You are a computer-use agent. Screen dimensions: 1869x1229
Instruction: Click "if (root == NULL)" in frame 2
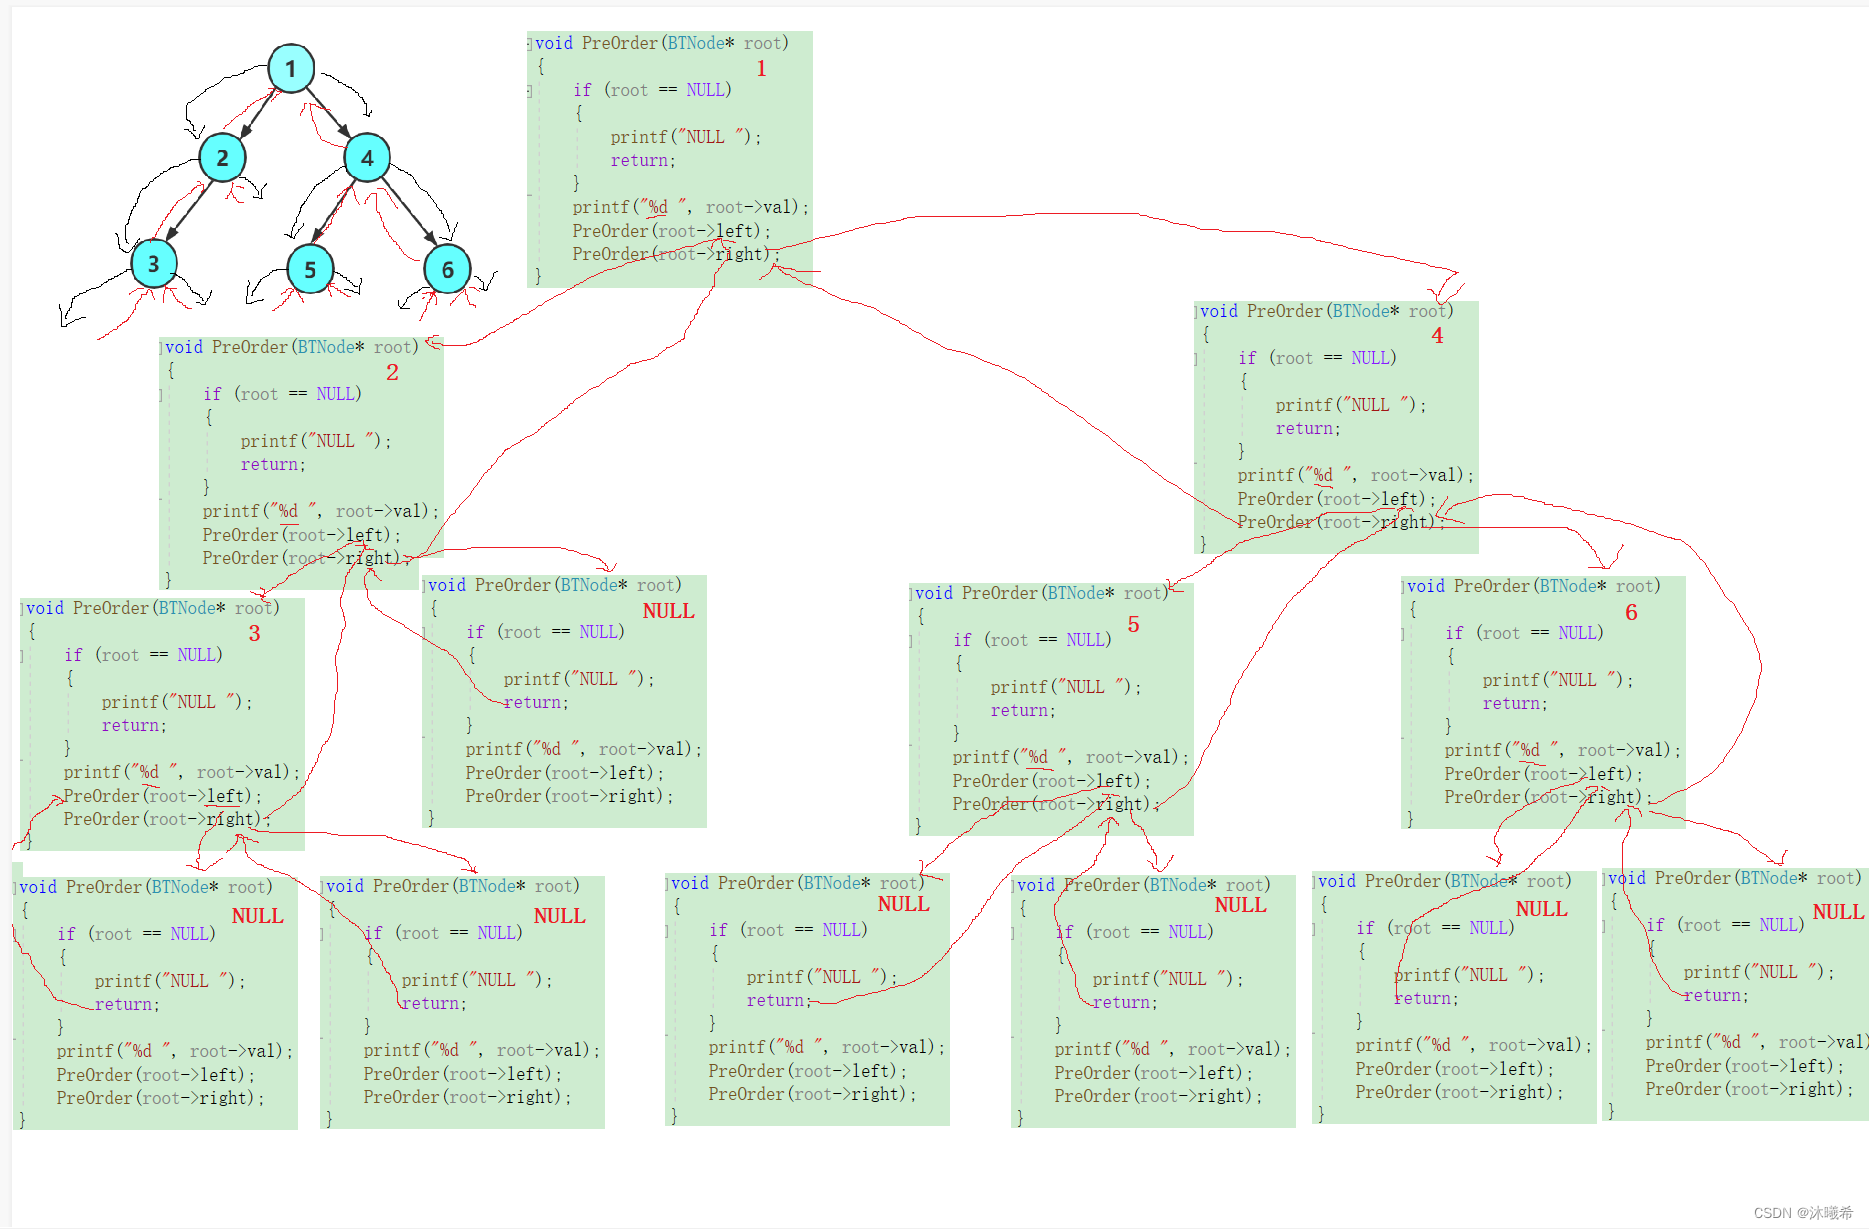[x=282, y=394]
